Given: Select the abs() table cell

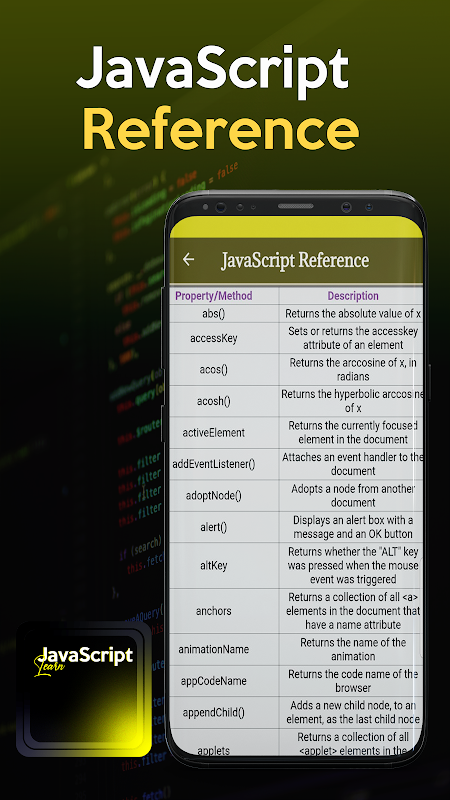Looking at the screenshot, I should pyautogui.click(x=213, y=314).
